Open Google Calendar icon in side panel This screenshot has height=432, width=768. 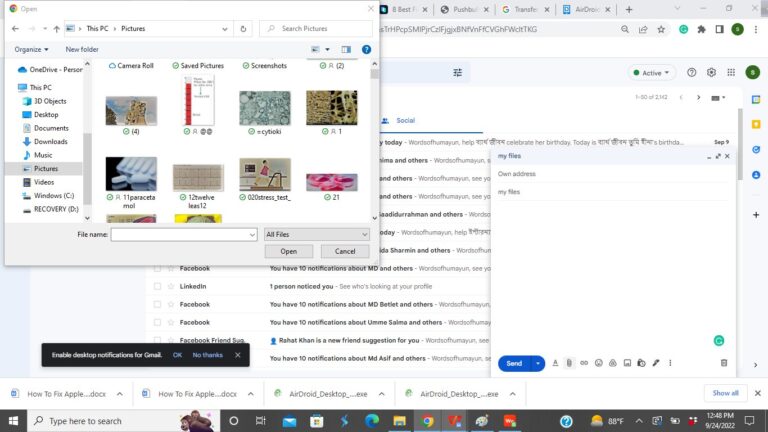coord(756,99)
